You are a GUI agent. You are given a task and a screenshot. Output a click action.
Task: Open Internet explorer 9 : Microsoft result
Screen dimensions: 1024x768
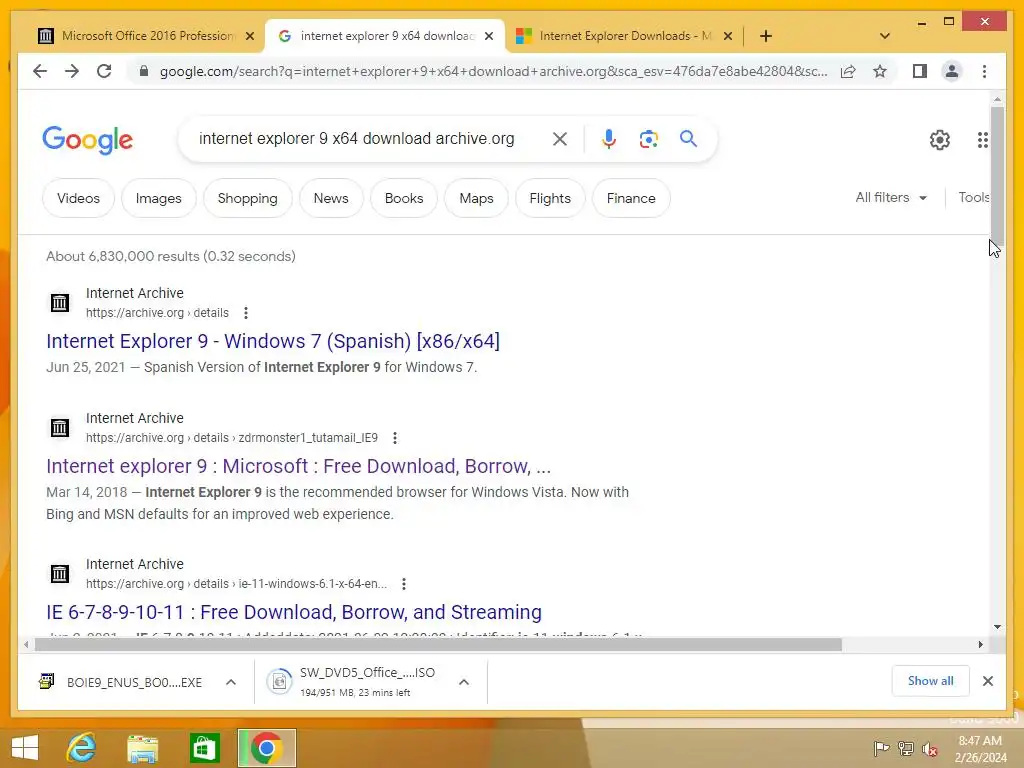[298, 466]
